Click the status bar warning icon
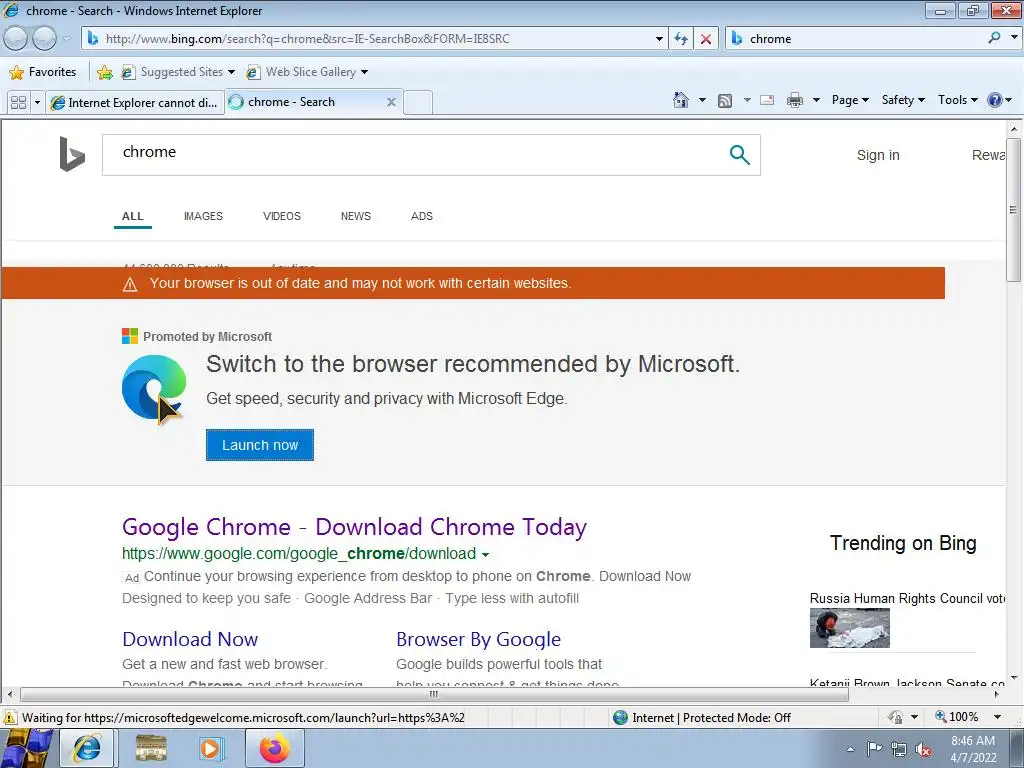The height and width of the screenshot is (768, 1024). pyautogui.click(x=10, y=717)
